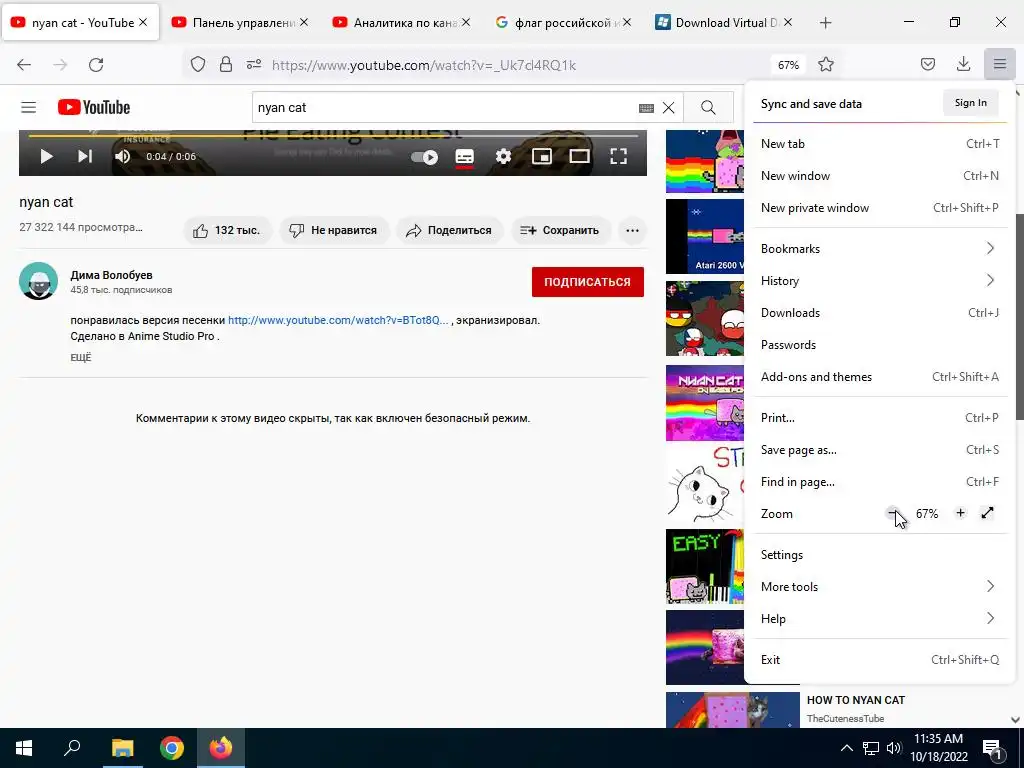Increase zoom with the plus button
This screenshot has width=1024, height=768.
[x=960, y=513]
